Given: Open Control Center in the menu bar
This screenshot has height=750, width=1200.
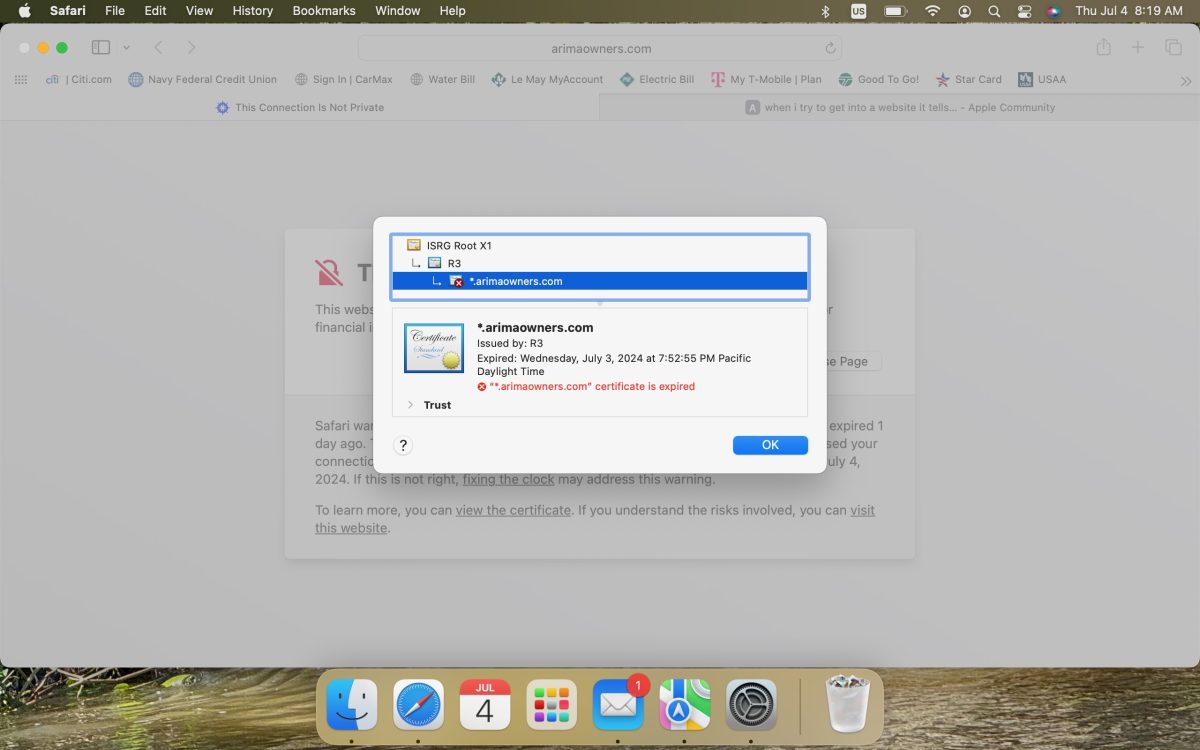Looking at the screenshot, I should click(x=1024, y=11).
